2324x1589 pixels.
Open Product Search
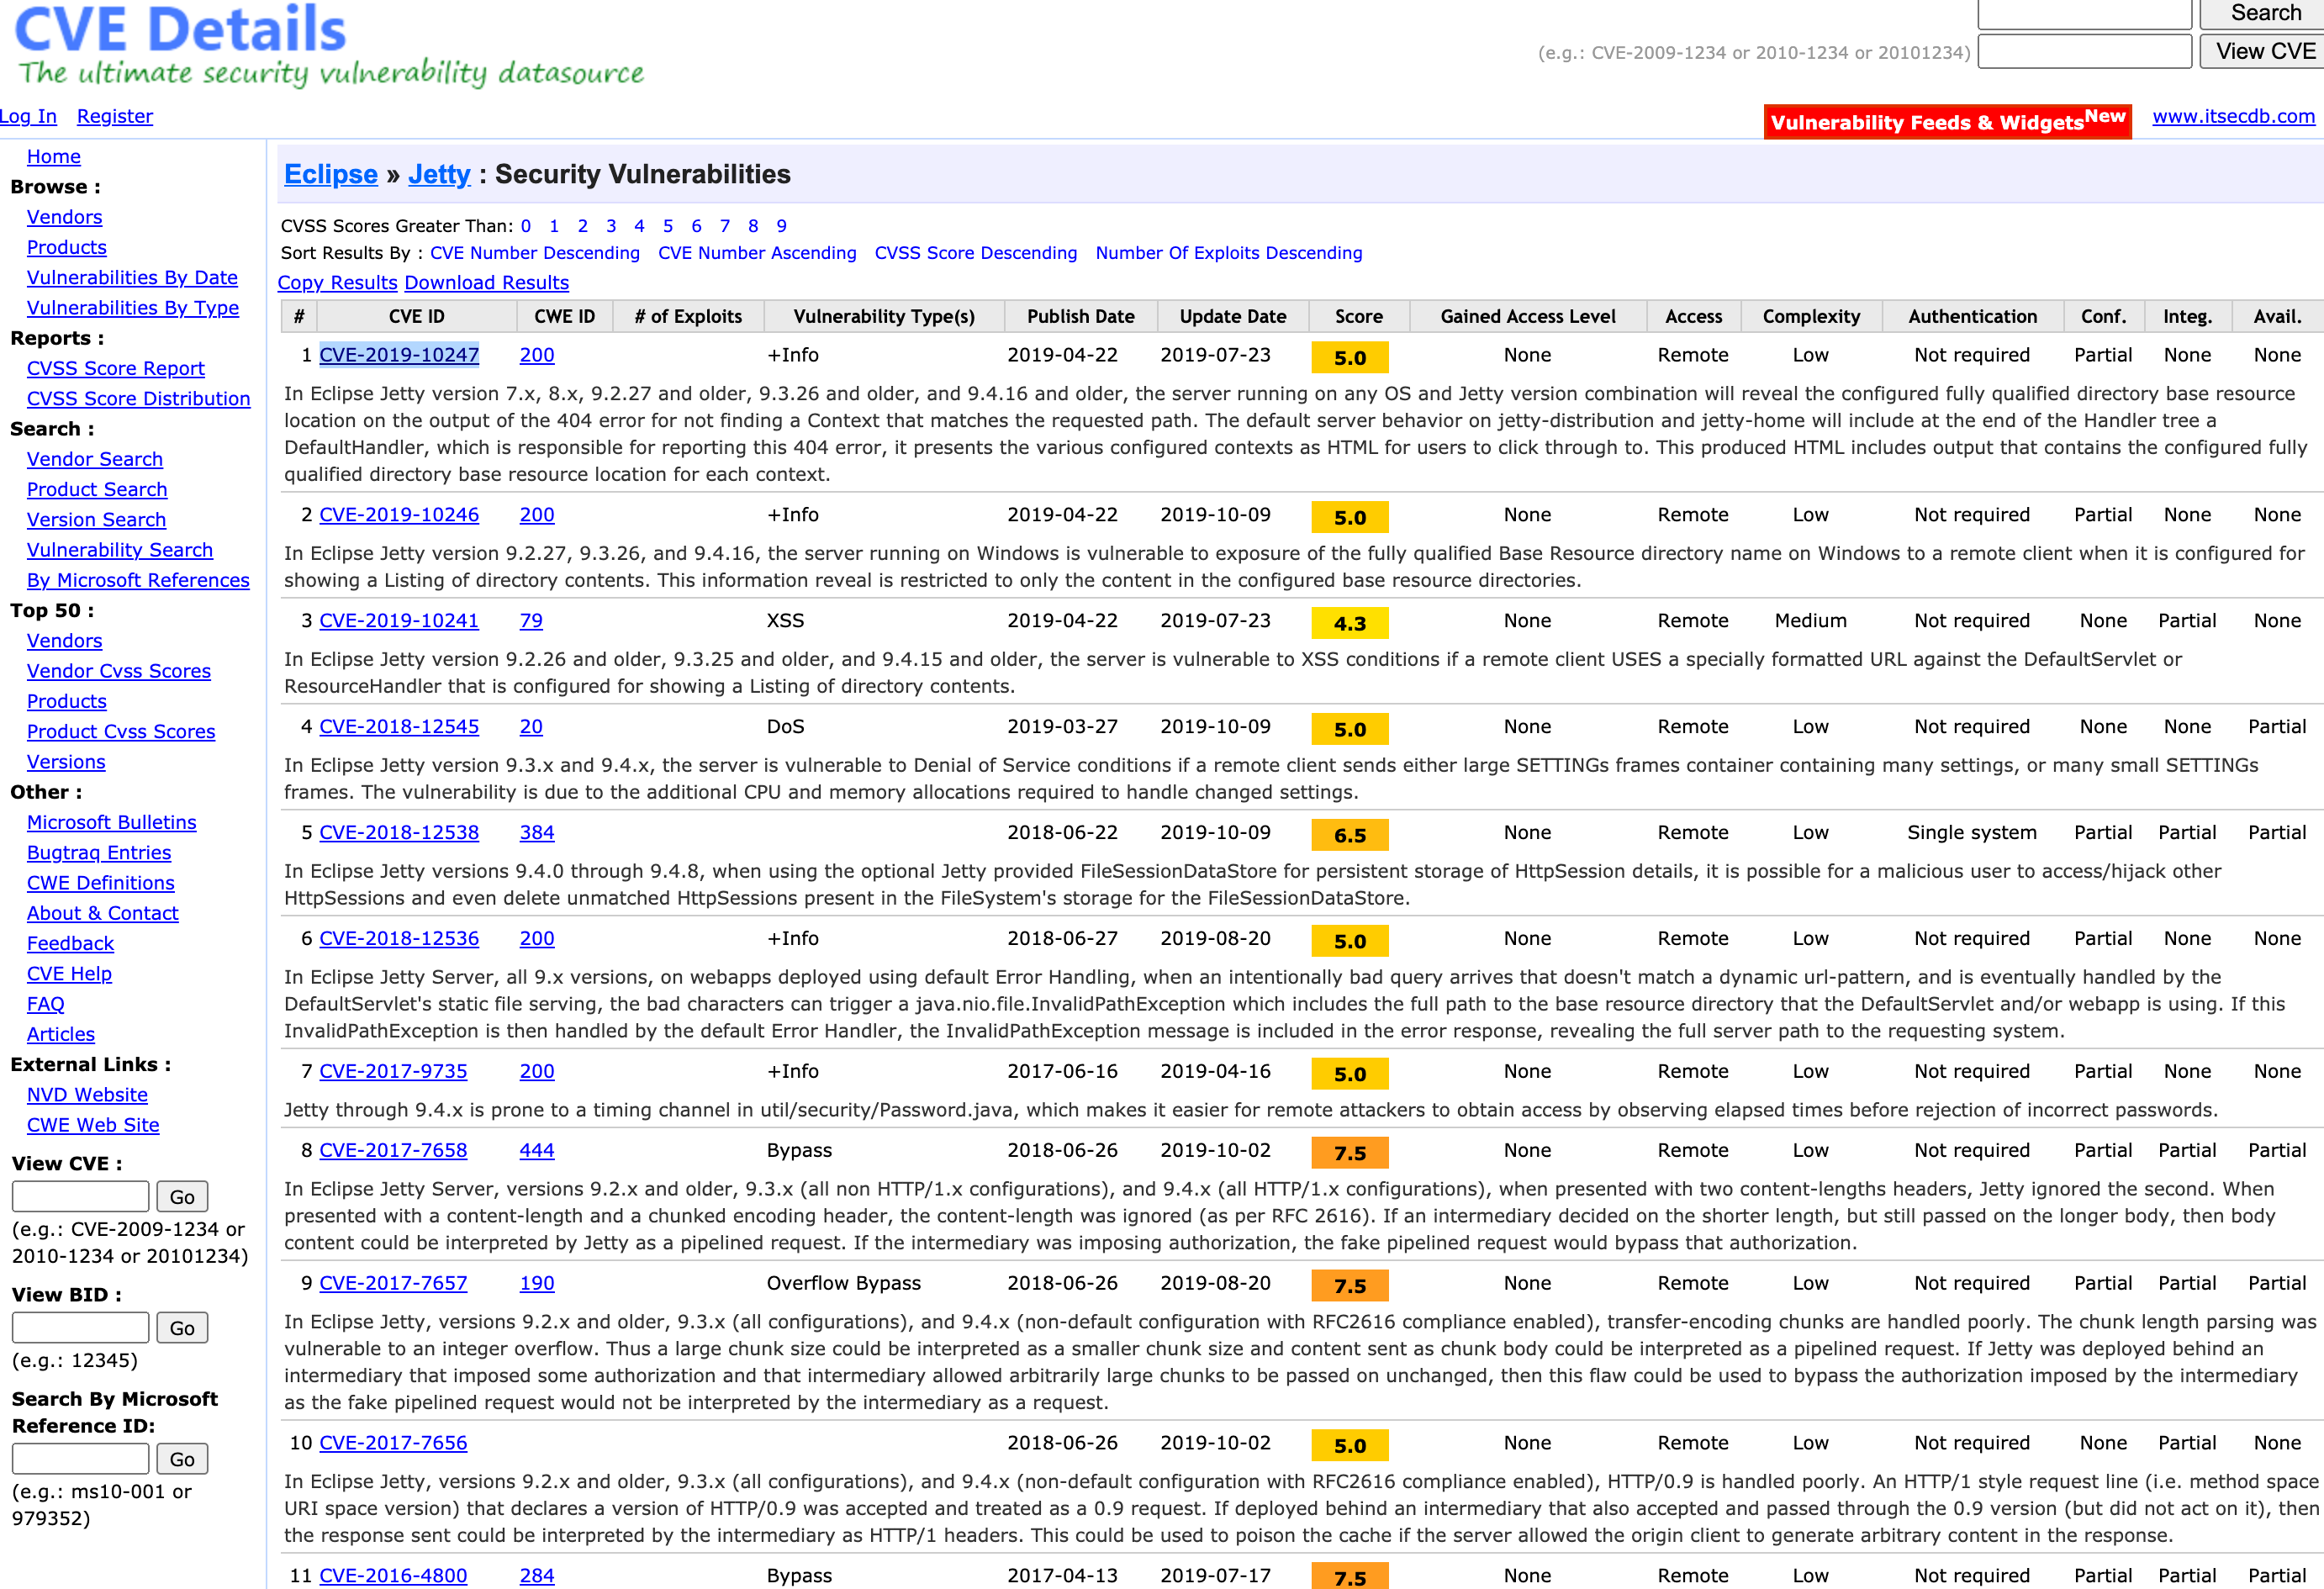(97, 489)
